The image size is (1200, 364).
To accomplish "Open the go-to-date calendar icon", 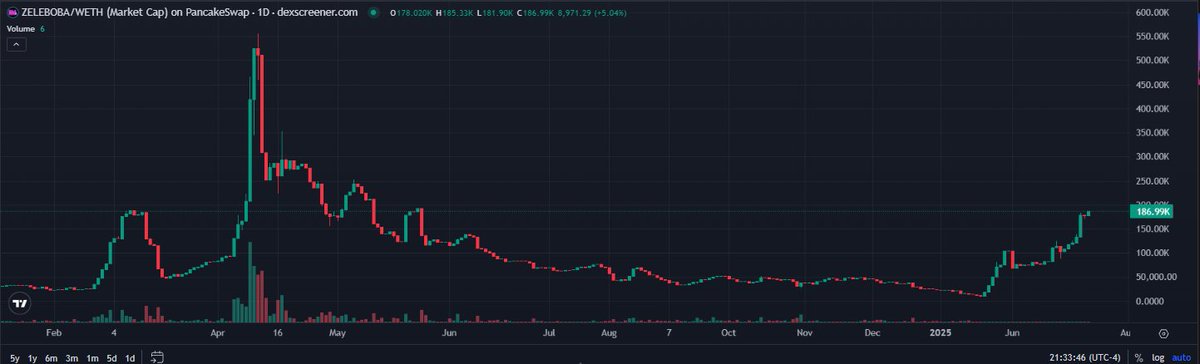I will (157, 356).
